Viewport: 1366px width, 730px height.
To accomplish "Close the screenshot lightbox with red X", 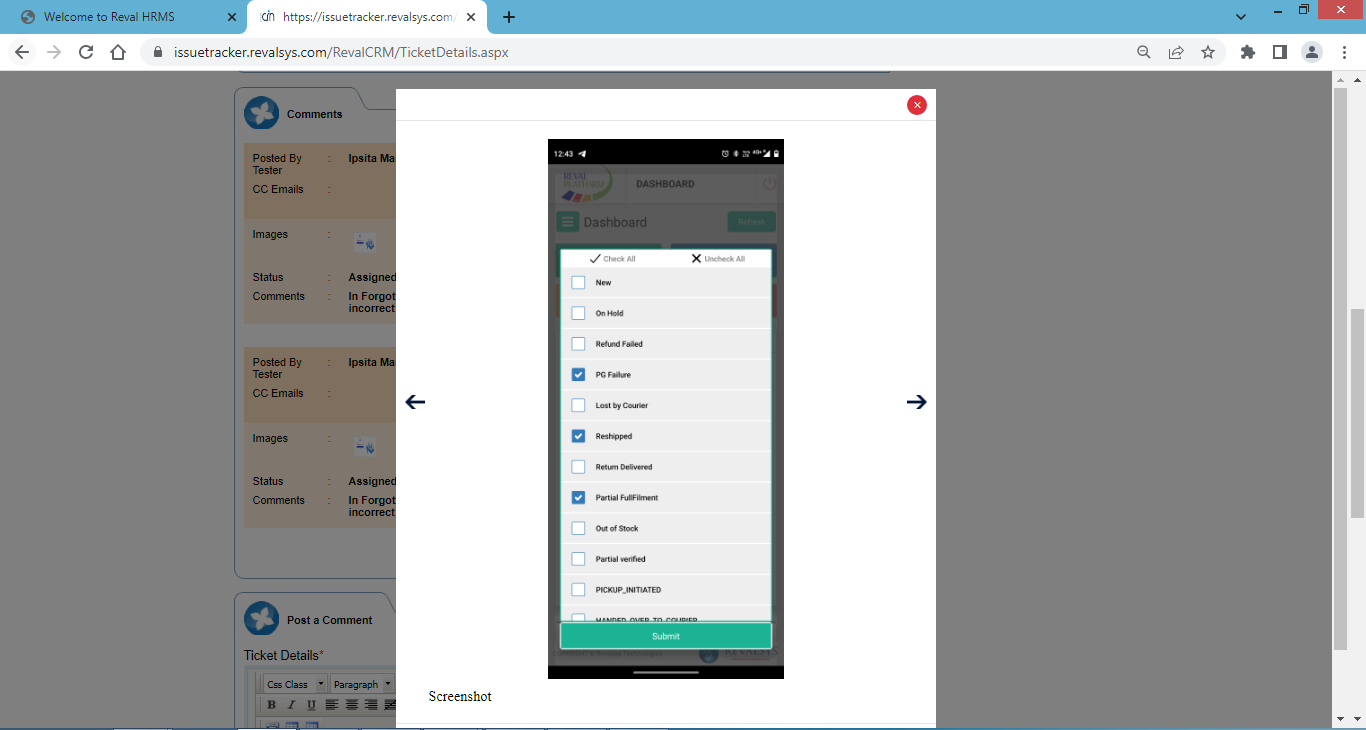I will click(916, 105).
